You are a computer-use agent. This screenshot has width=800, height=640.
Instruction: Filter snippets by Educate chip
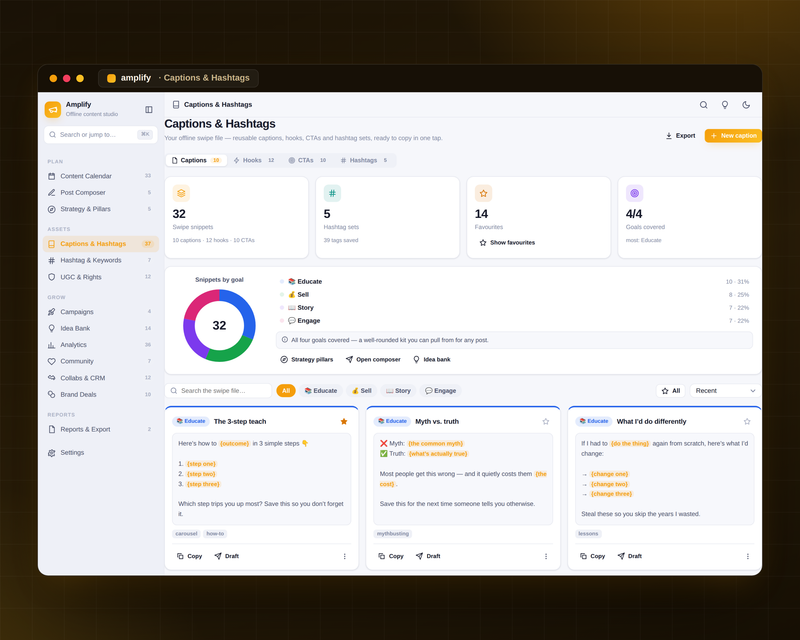[321, 391]
